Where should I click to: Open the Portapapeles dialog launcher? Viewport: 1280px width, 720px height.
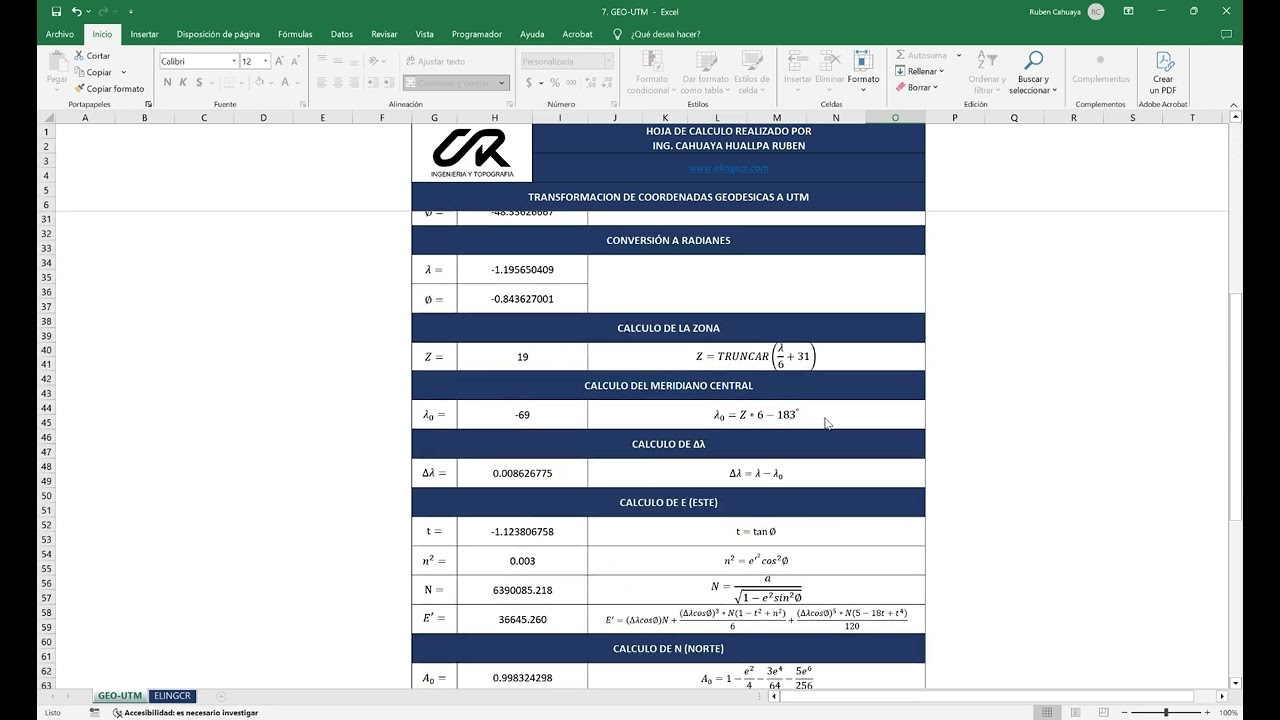click(x=148, y=104)
